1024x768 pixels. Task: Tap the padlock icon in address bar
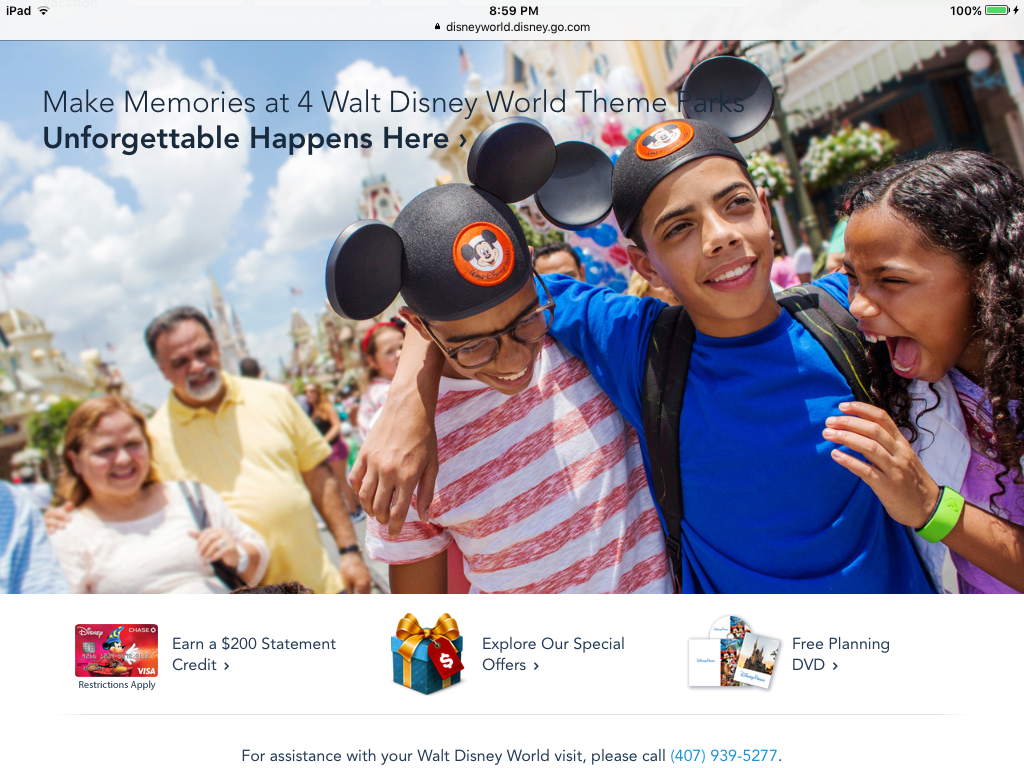438,27
